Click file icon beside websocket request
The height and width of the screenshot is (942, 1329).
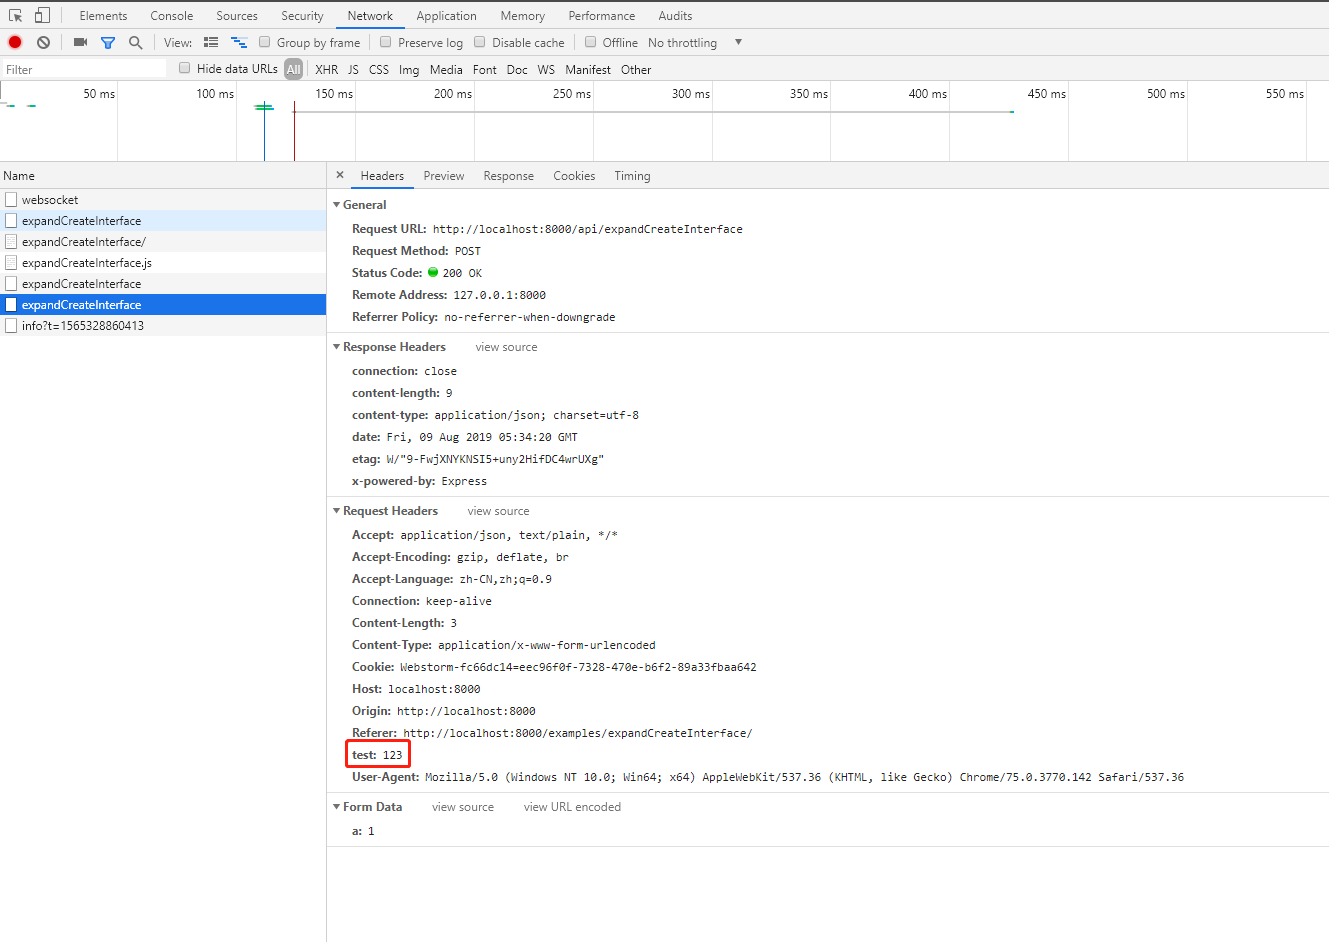pyautogui.click(x=11, y=199)
